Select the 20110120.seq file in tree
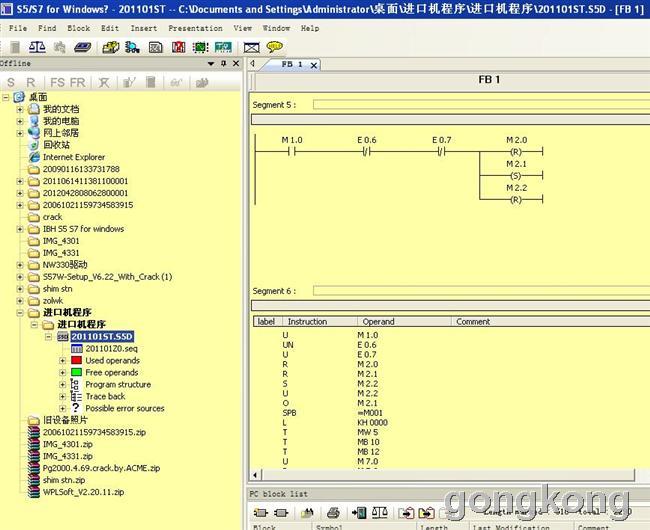The width and height of the screenshot is (650, 530). [111, 349]
